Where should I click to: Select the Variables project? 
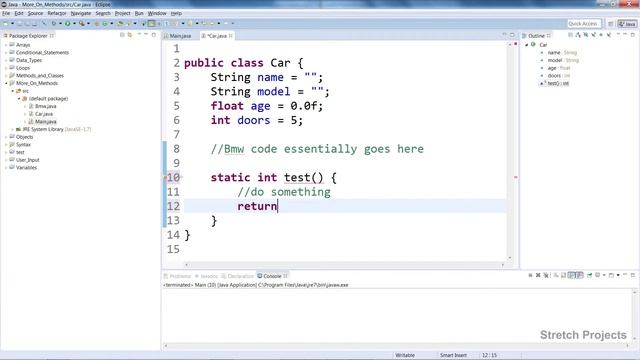(26, 168)
